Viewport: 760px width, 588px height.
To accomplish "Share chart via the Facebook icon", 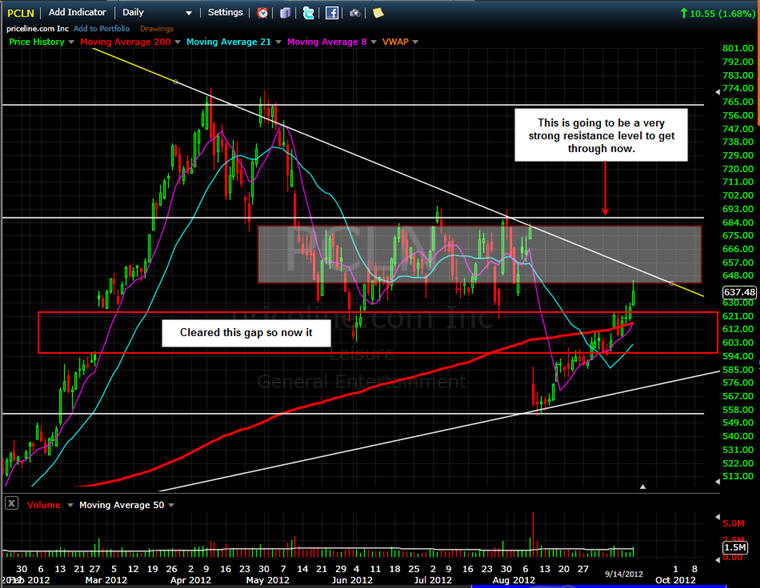I will (x=332, y=13).
